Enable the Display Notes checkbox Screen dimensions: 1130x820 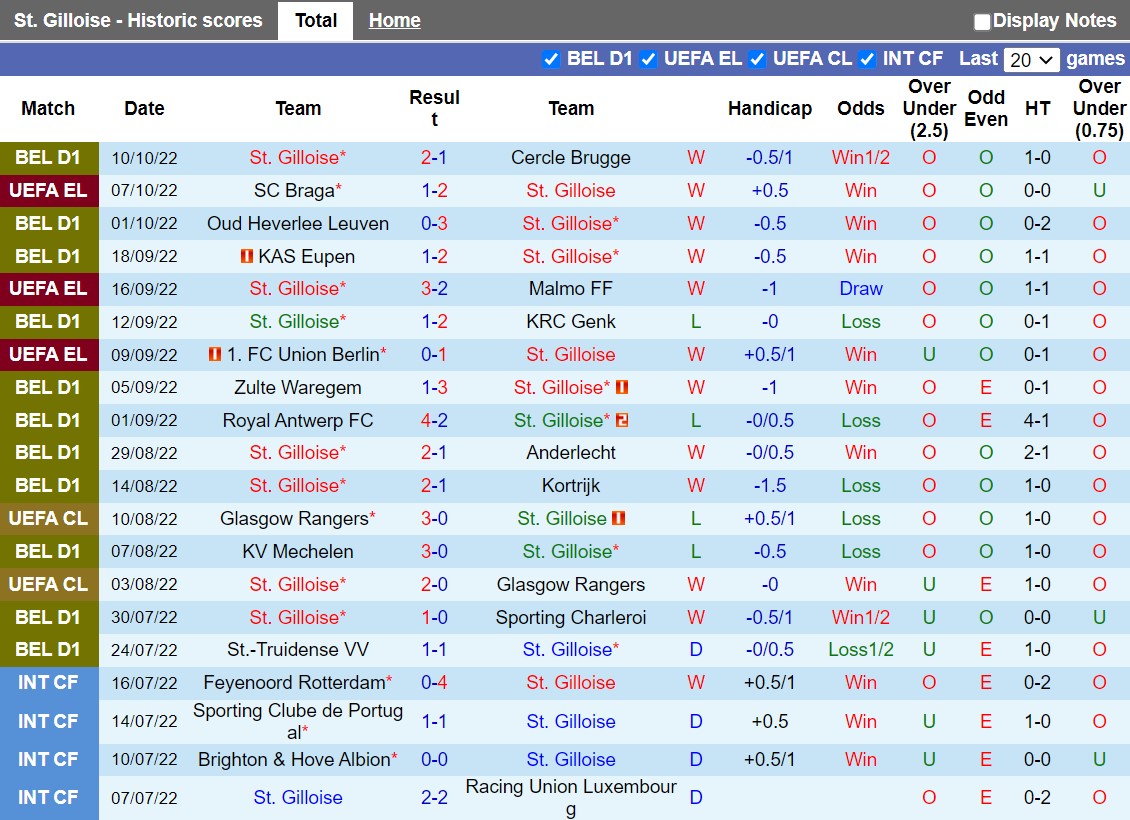tap(982, 22)
